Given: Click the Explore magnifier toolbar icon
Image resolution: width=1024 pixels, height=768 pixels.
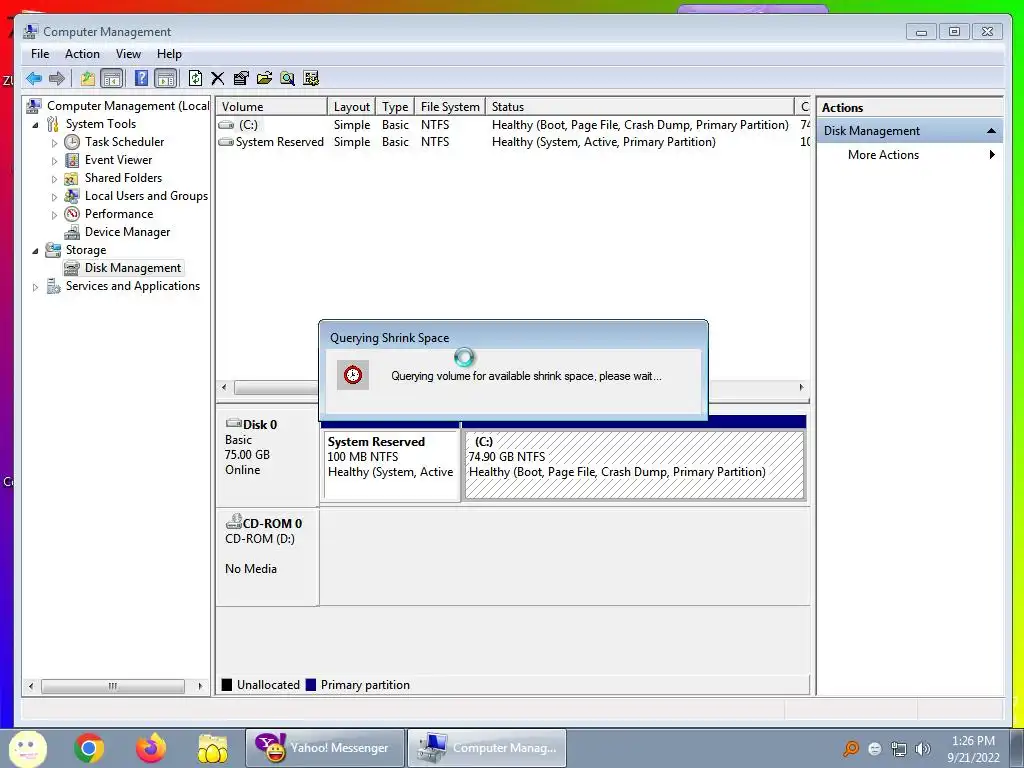Looking at the screenshot, I should pyautogui.click(x=287, y=79).
